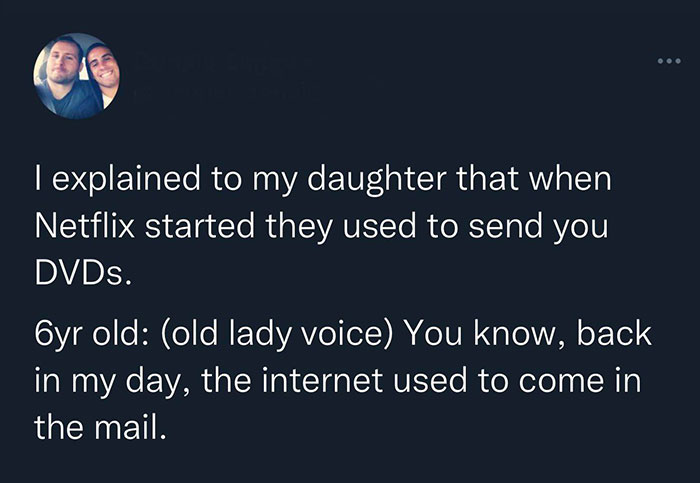Click the word "explained" in first line
Viewport: 700px width, 483px height.
126,179
